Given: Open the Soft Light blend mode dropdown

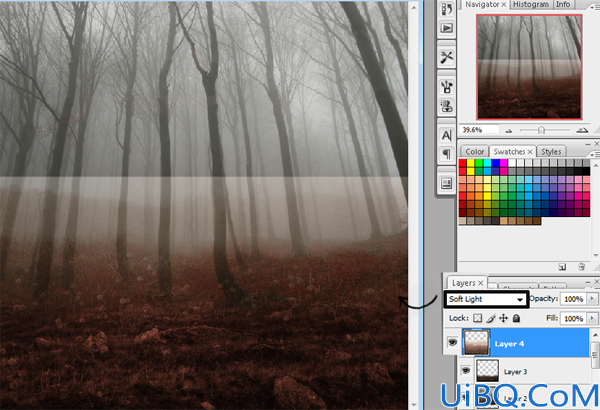Looking at the screenshot, I should pos(486,299).
